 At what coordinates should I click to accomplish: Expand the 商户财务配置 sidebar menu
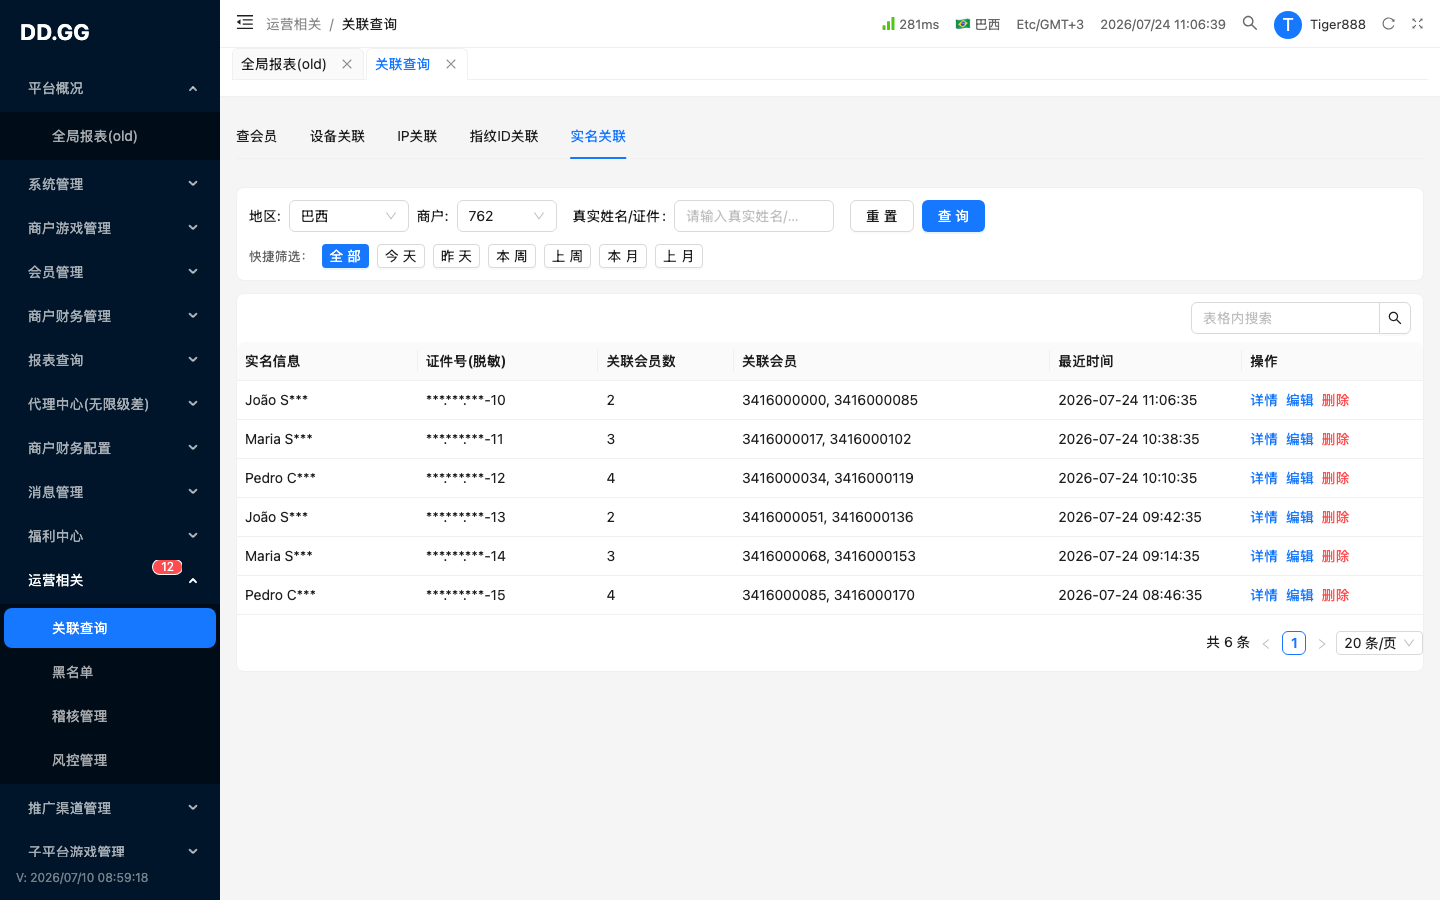[110, 448]
